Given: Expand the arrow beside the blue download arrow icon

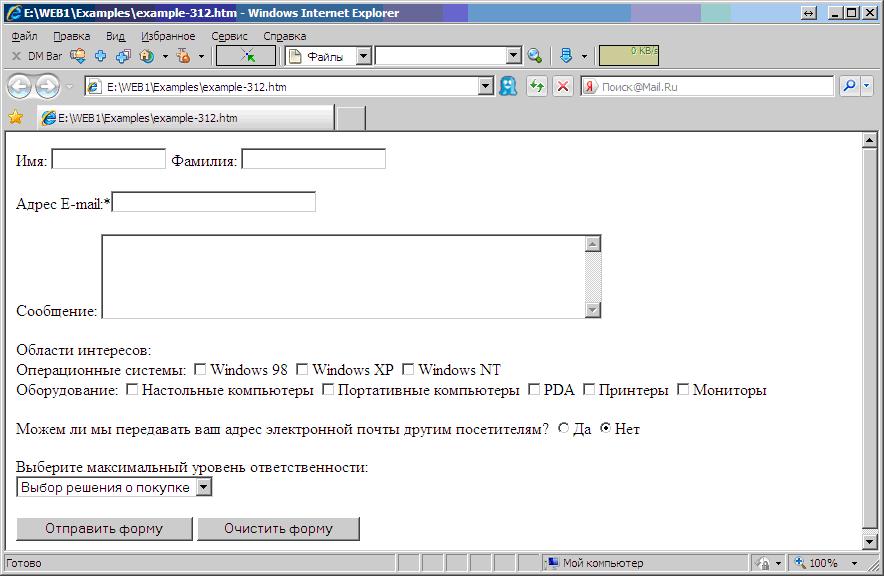Looking at the screenshot, I should [x=584, y=56].
